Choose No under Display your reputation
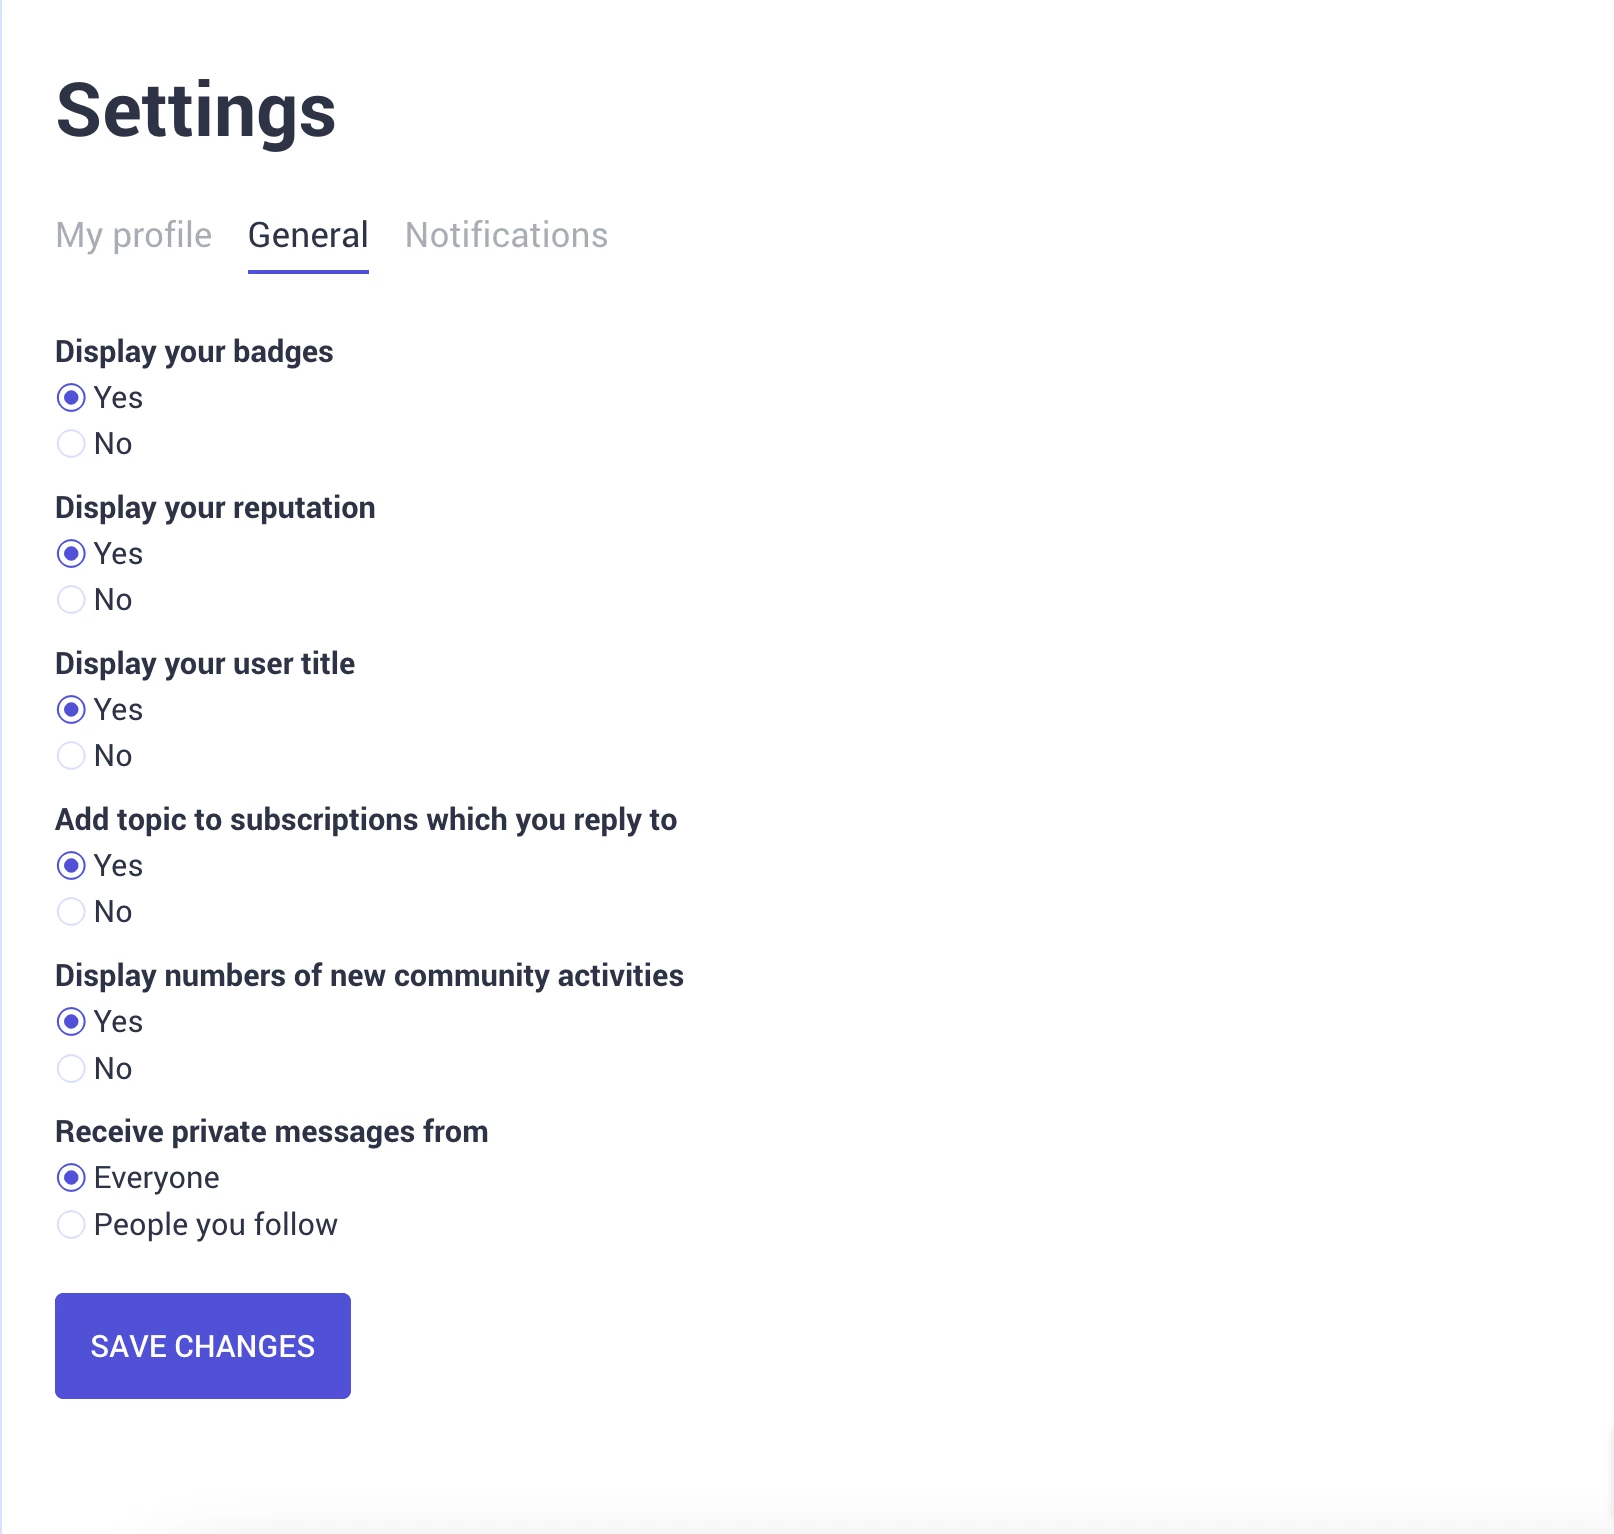Image resolution: width=1614 pixels, height=1534 pixels. pos(71,600)
